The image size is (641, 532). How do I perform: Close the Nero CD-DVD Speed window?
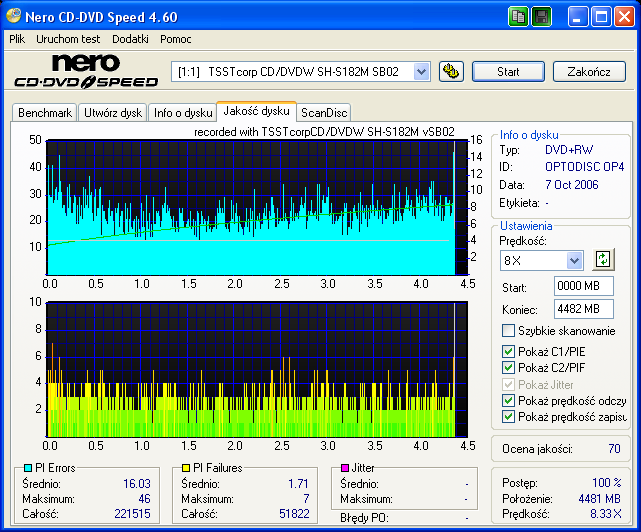(624, 17)
